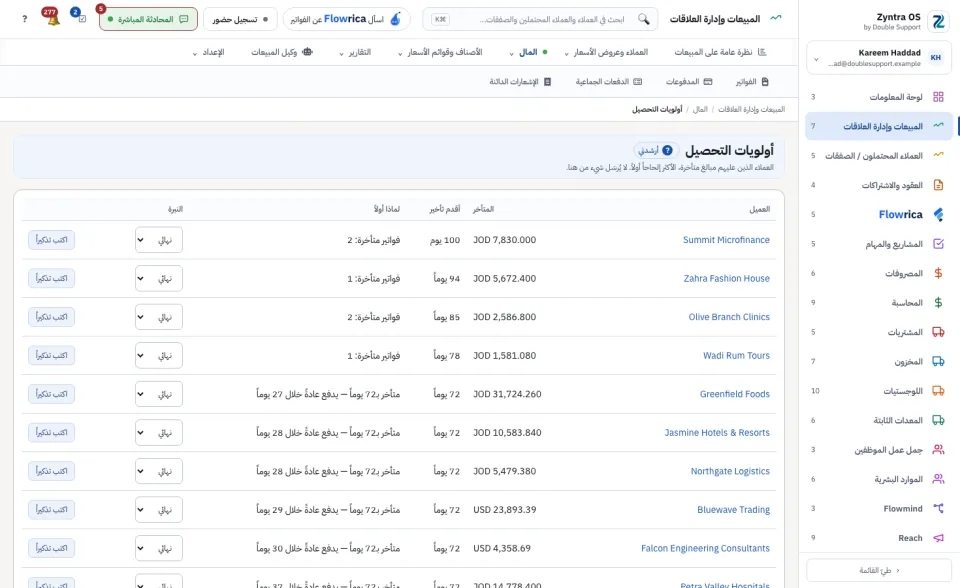Image resolution: width=960 pixels, height=588 pixels.
Task: Open لوحة المعلومات dashboard sidebar icon
Action: click(938, 97)
